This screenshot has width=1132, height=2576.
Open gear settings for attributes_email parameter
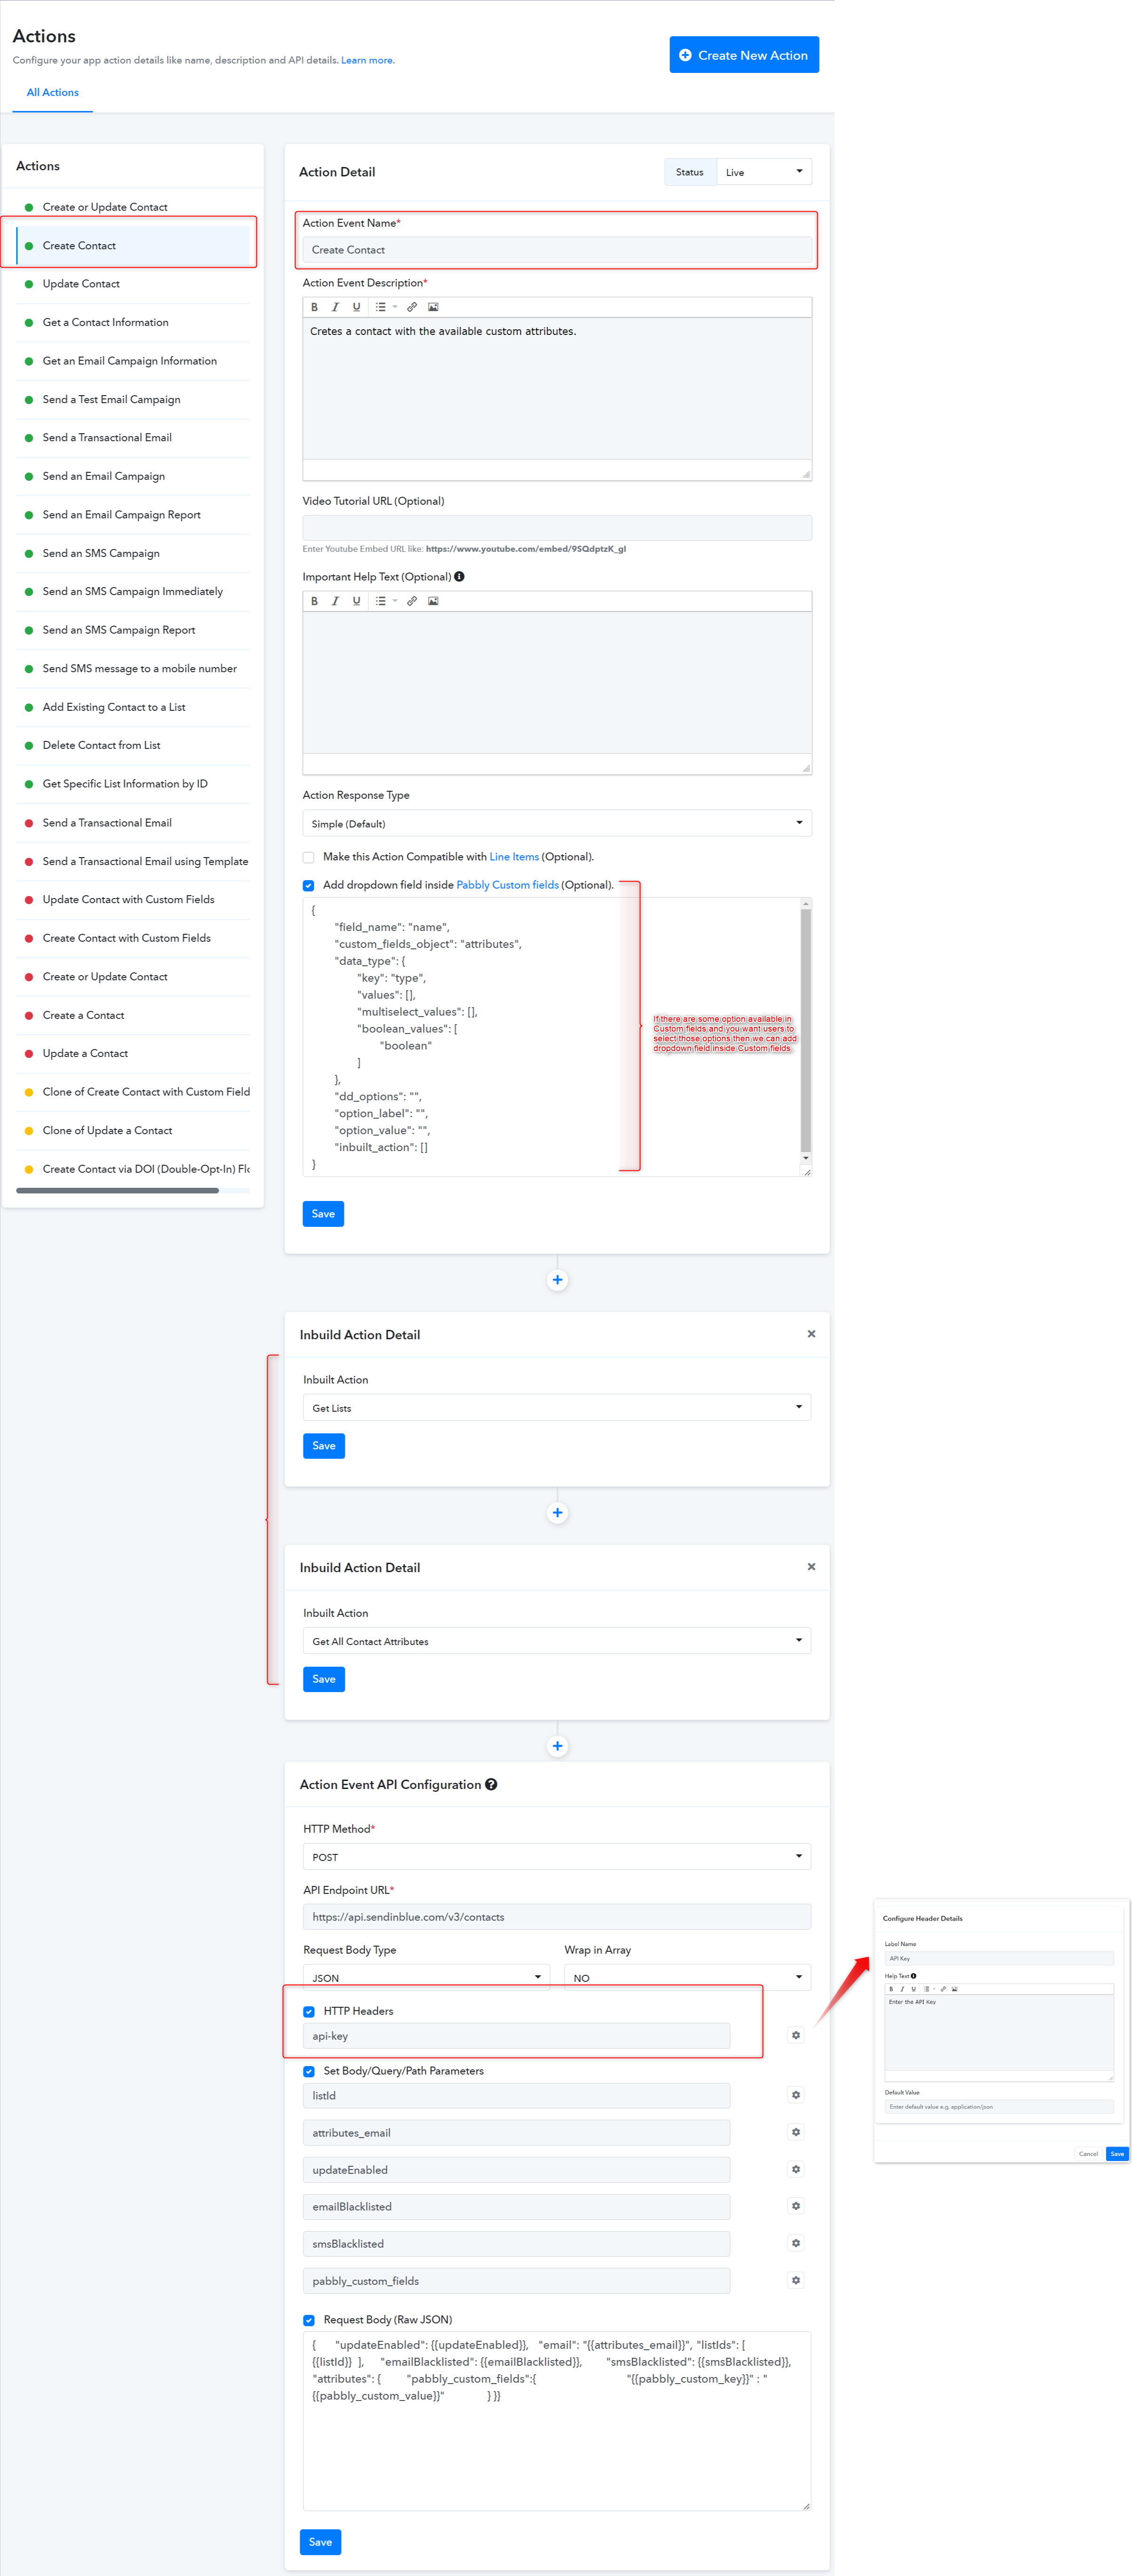coord(796,2132)
